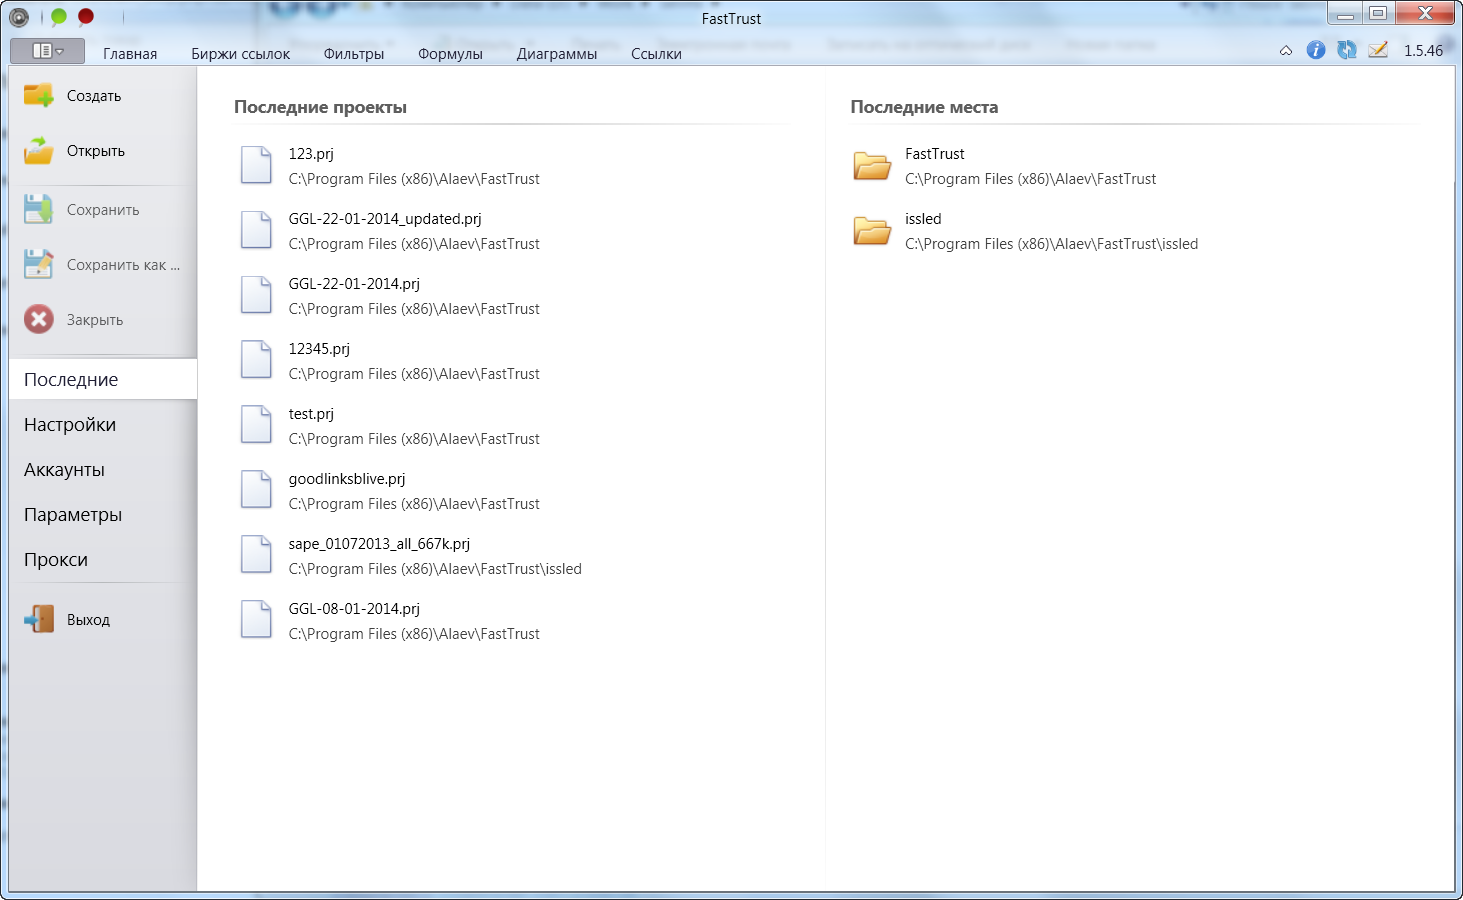This screenshot has height=900, width=1463.
Task: Open recent project GGL-22-01-2014_updated.prj
Action: point(385,219)
